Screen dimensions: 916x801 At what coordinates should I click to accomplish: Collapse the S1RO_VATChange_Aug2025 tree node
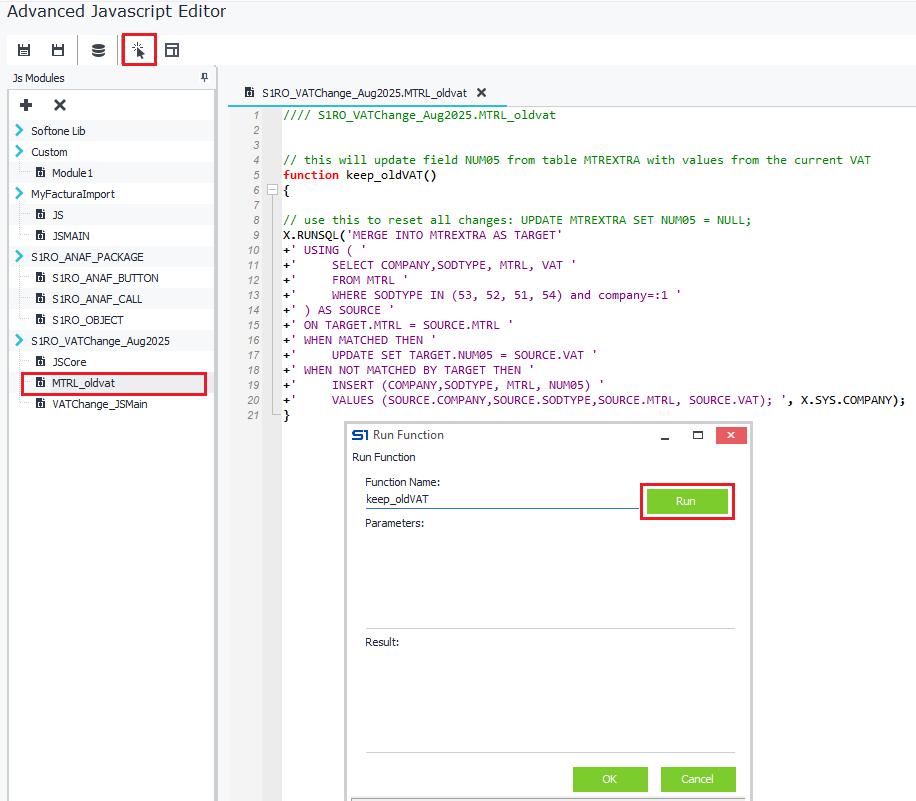click(19, 341)
